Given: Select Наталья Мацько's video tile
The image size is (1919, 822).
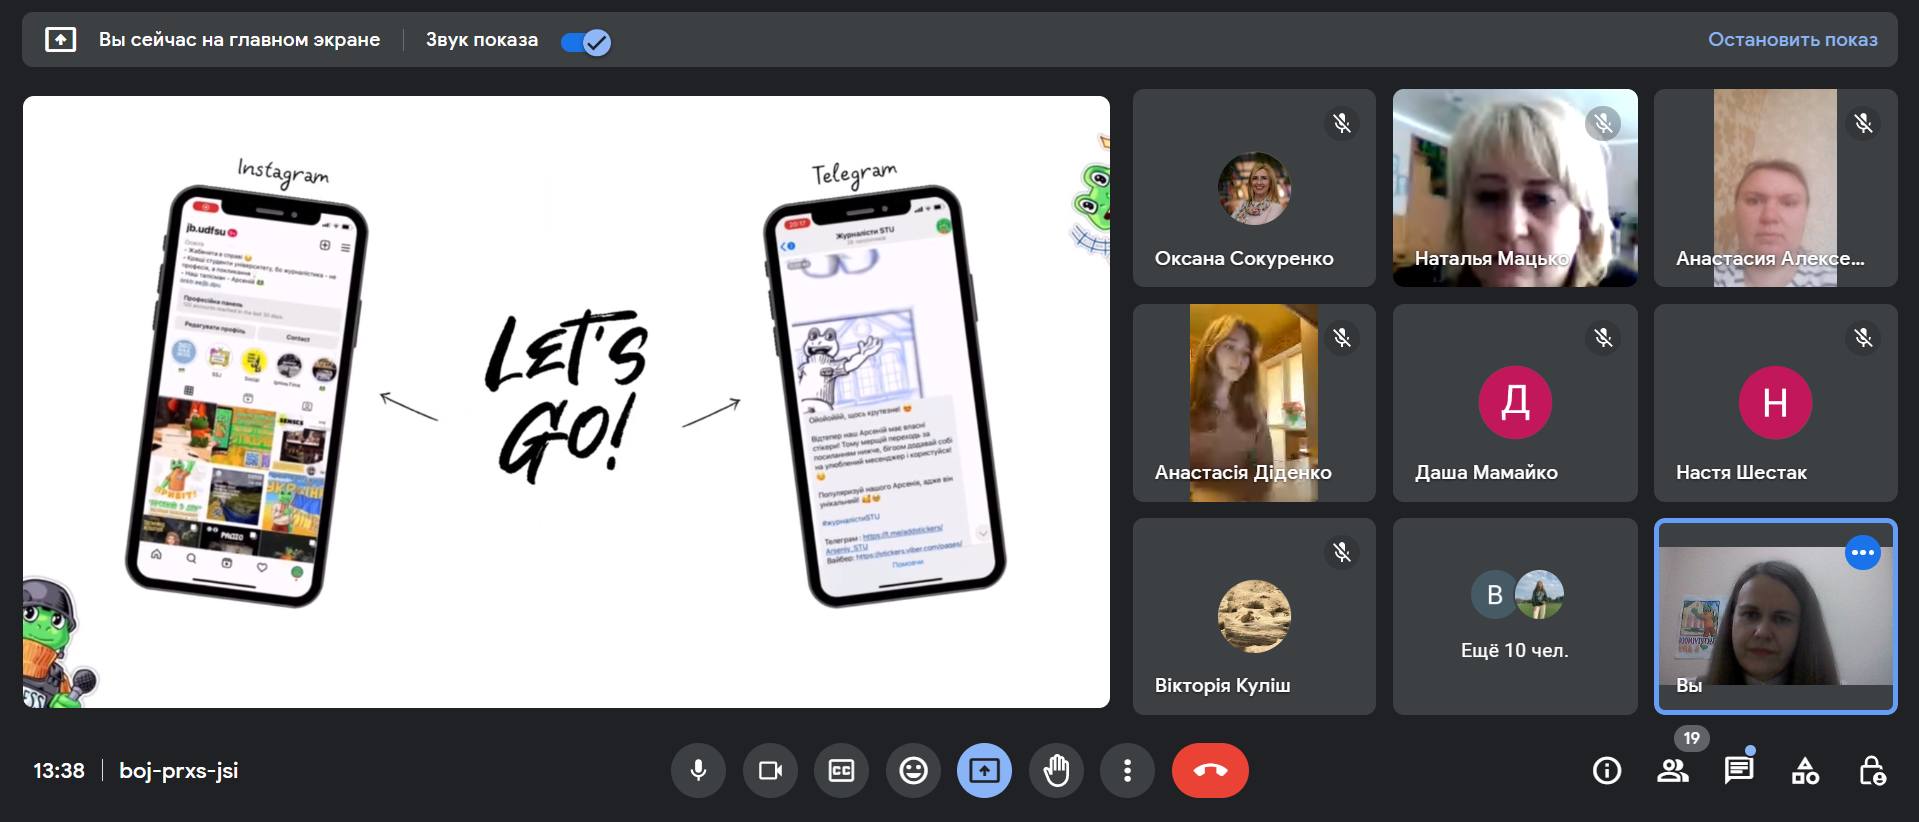Looking at the screenshot, I should click(1515, 188).
